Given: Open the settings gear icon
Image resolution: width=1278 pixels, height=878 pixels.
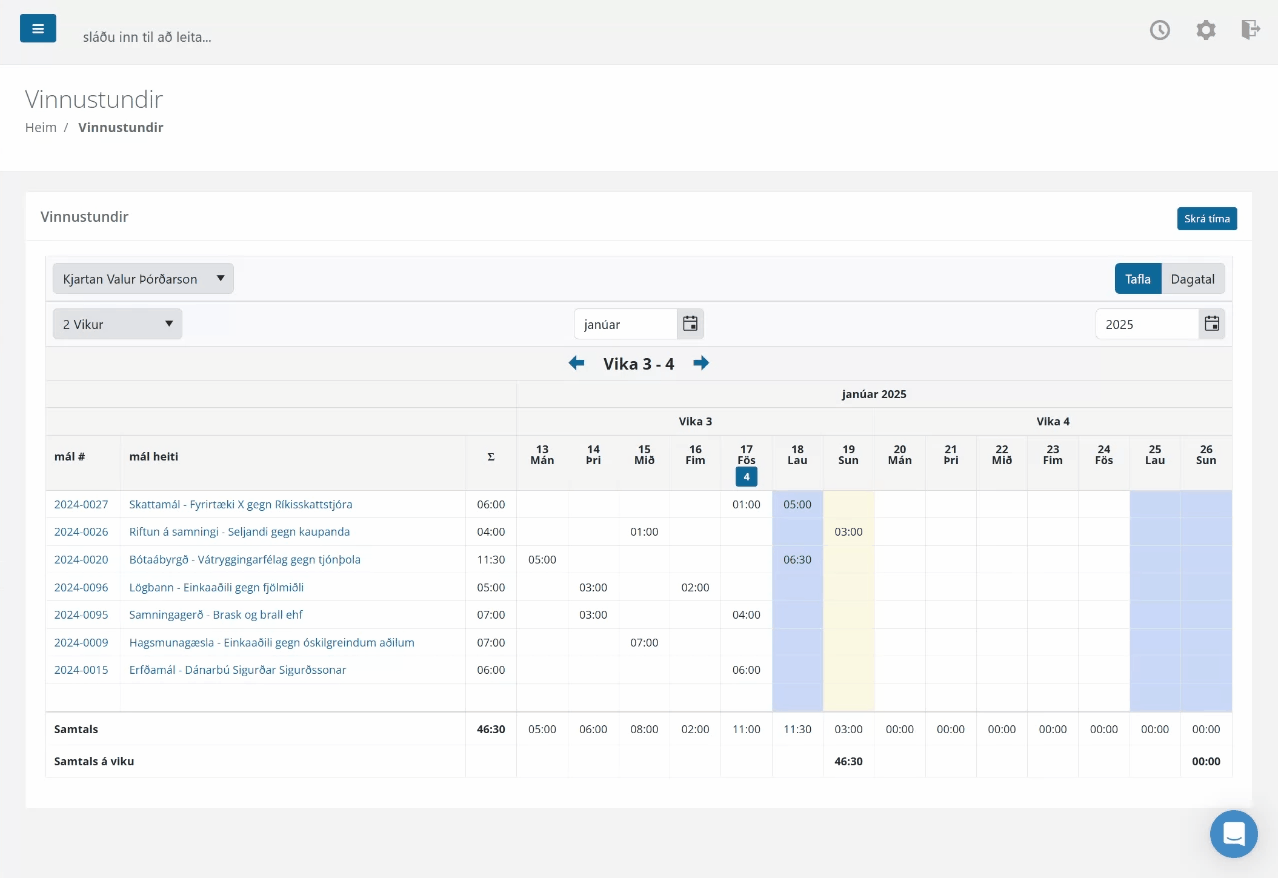Looking at the screenshot, I should click(1206, 30).
